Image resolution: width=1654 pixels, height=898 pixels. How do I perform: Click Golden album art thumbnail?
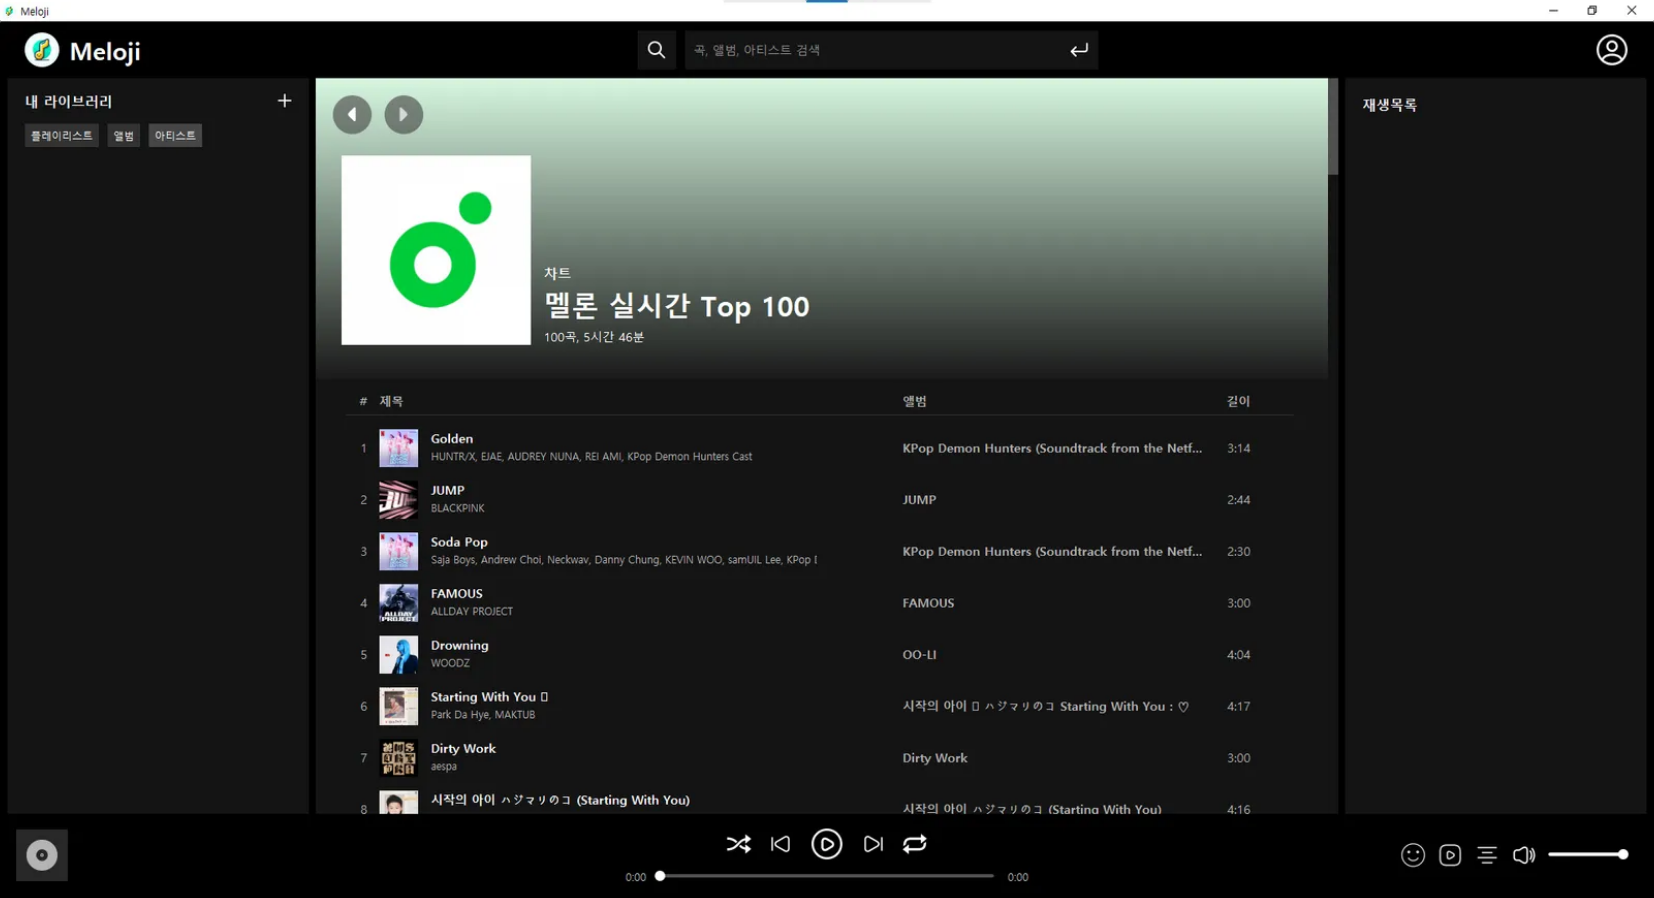(398, 448)
